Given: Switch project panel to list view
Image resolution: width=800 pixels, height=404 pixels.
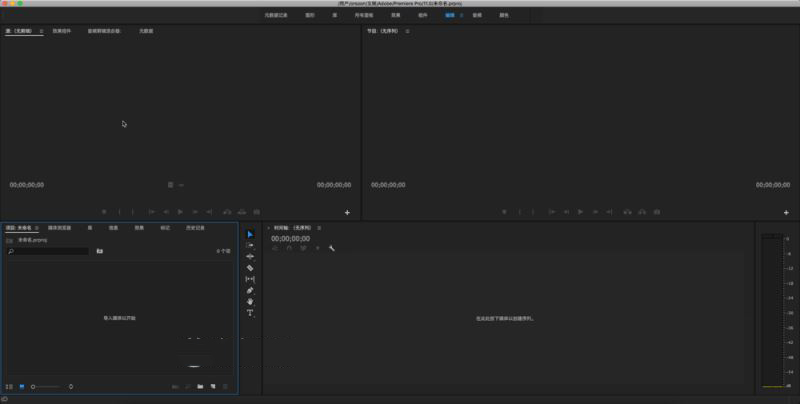Looking at the screenshot, I should (x=9, y=386).
